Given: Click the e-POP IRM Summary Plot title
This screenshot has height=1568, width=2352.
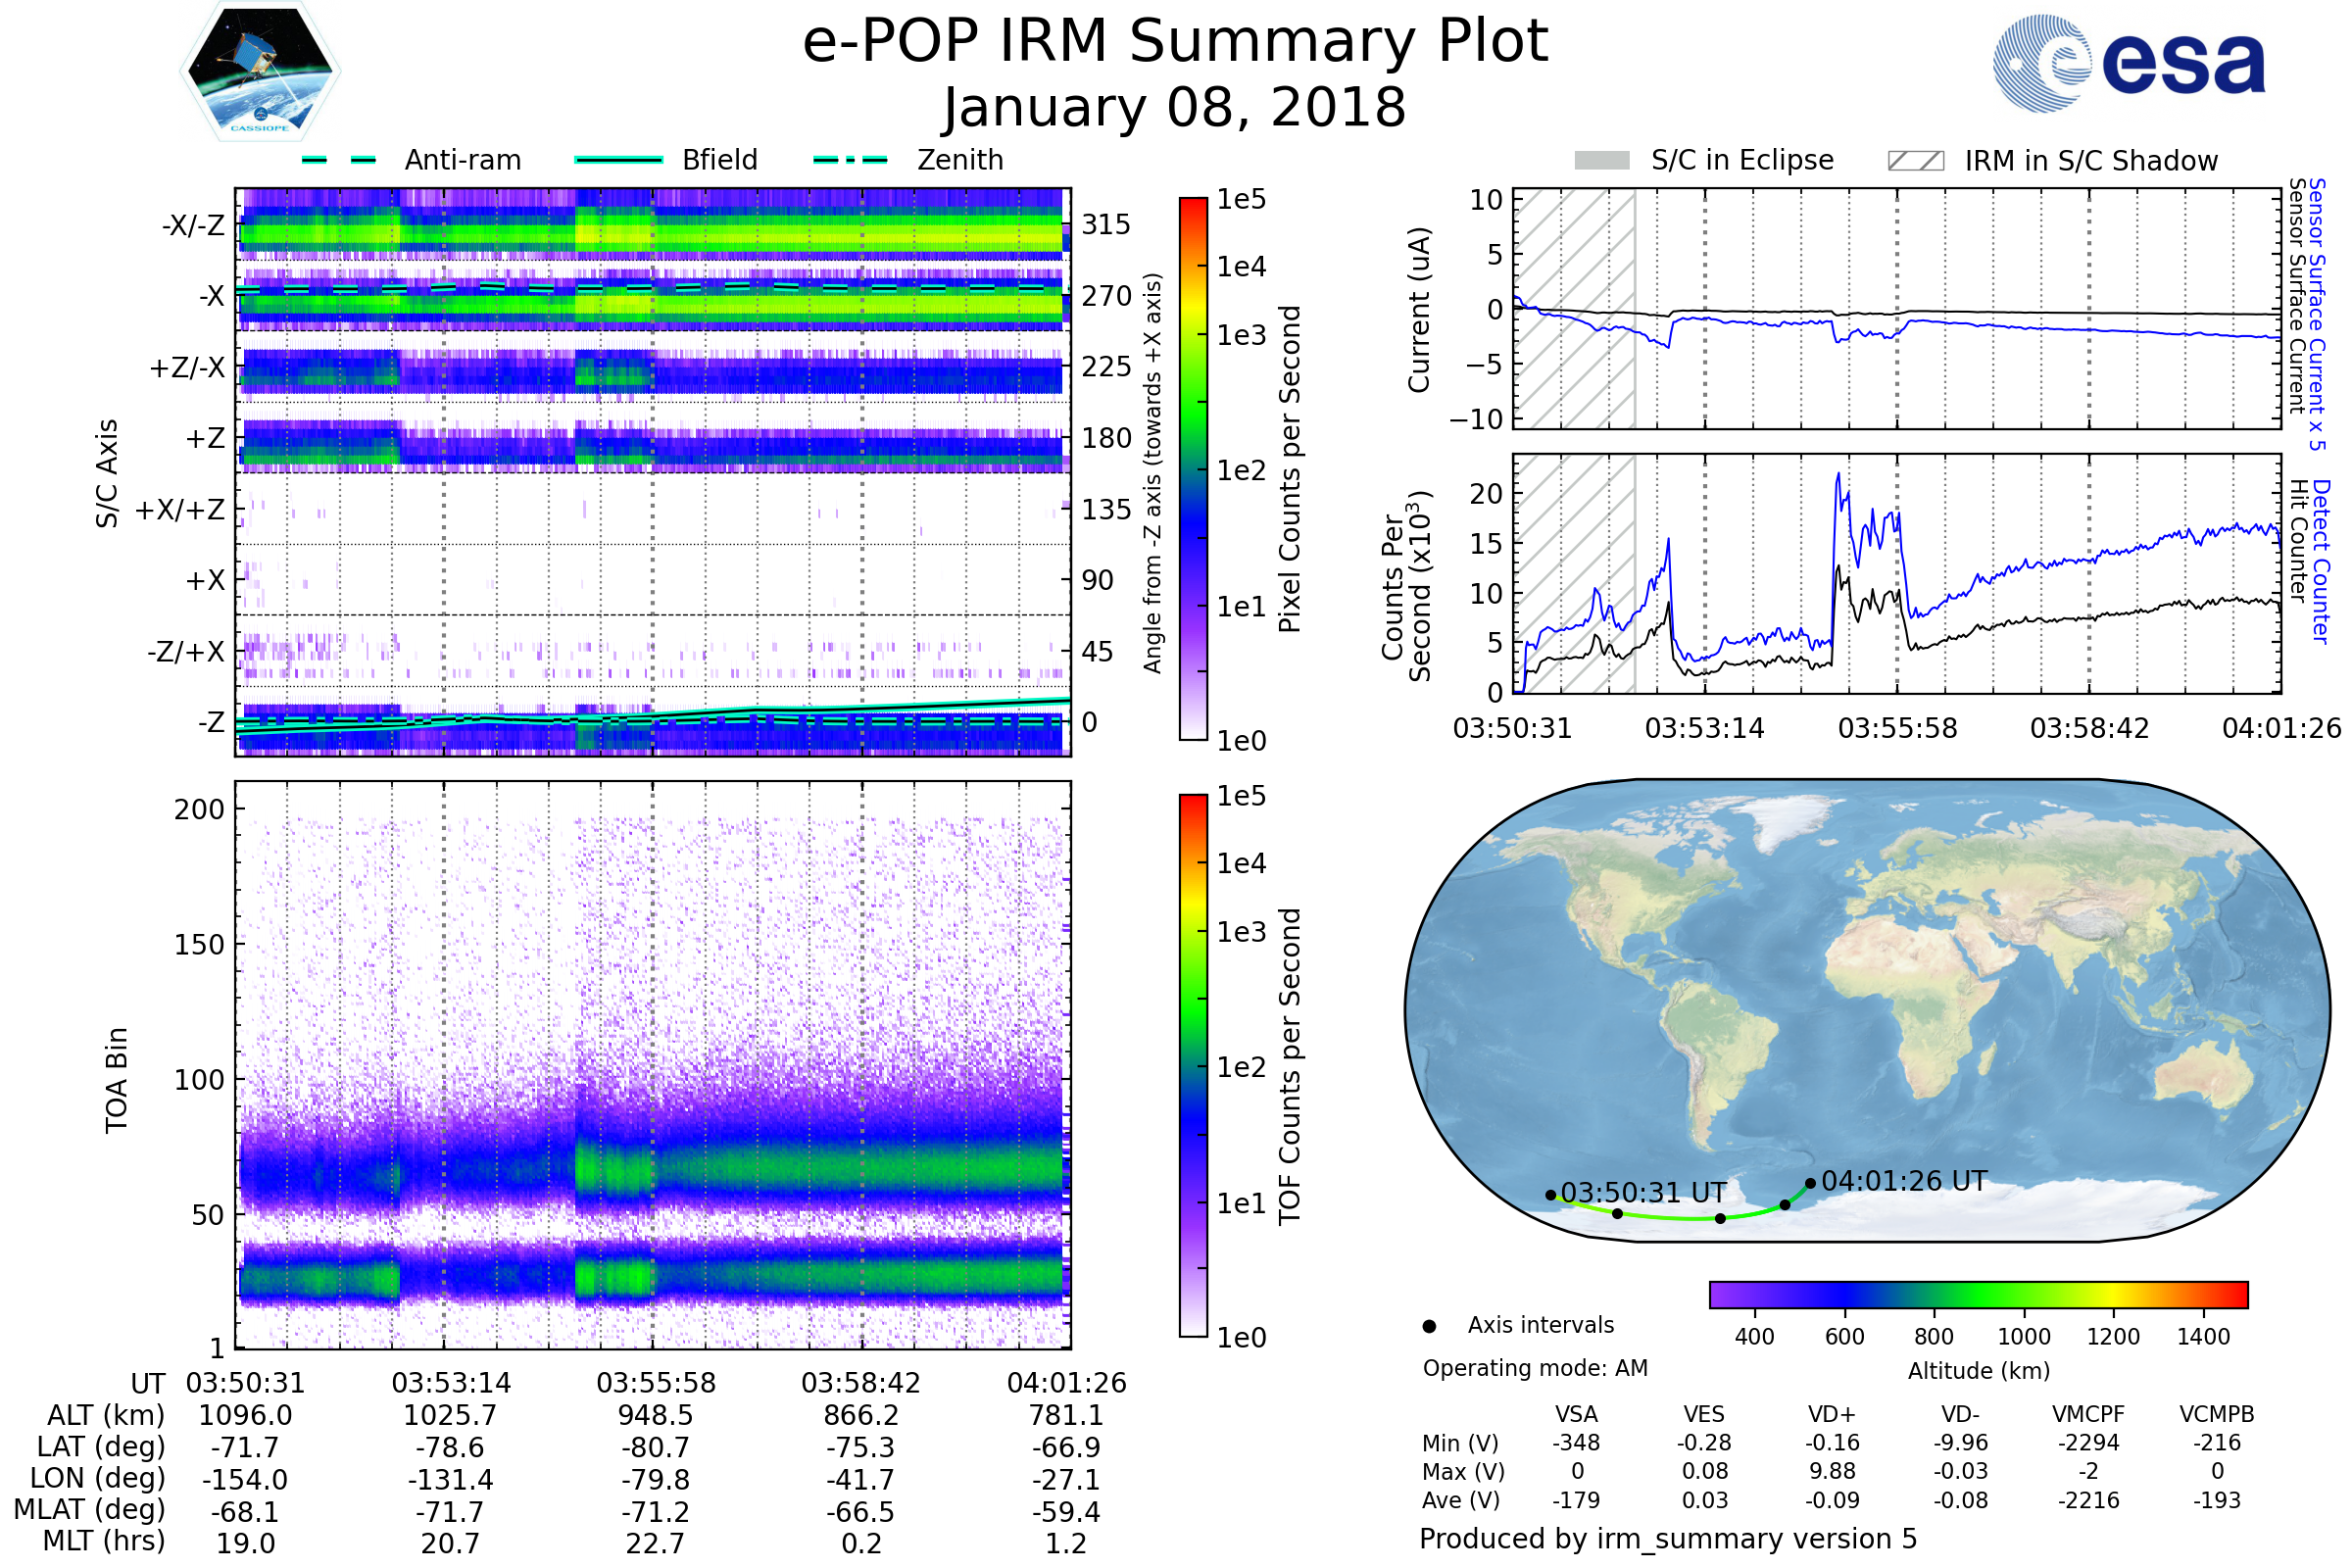Looking at the screenshot, I should coord(1175,42).
